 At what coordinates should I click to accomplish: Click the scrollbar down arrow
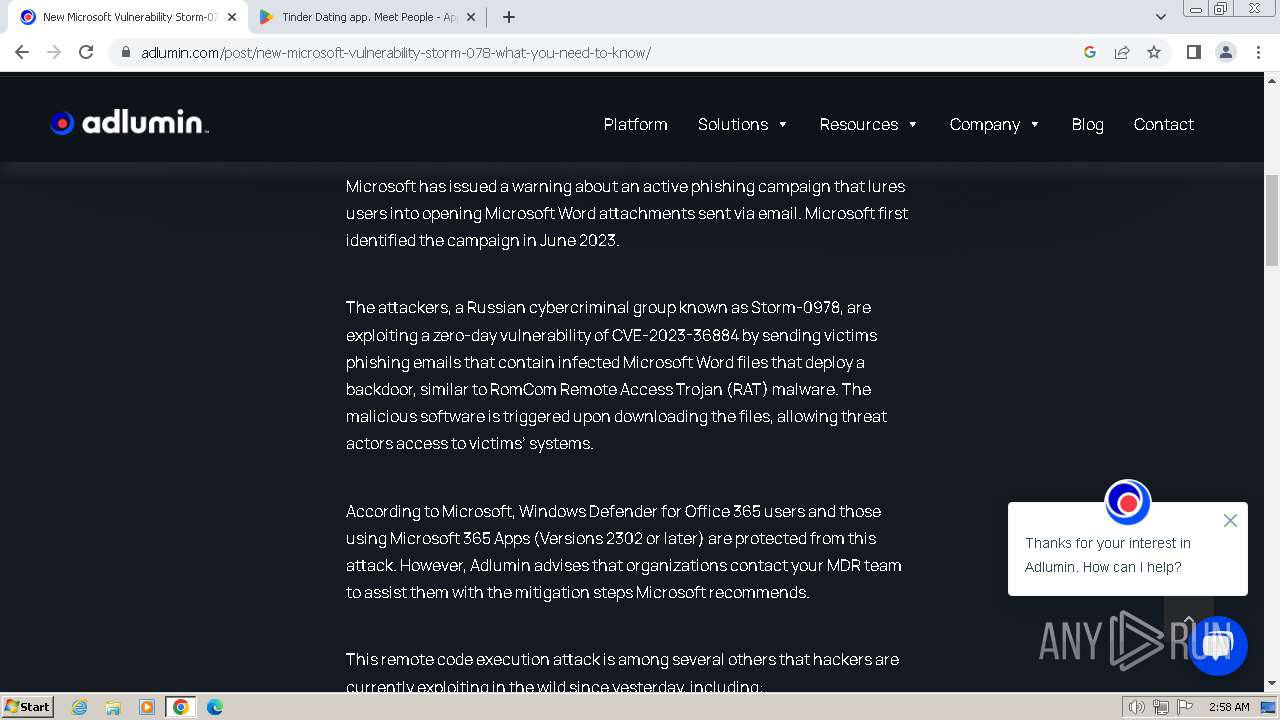click(1272, 684)
